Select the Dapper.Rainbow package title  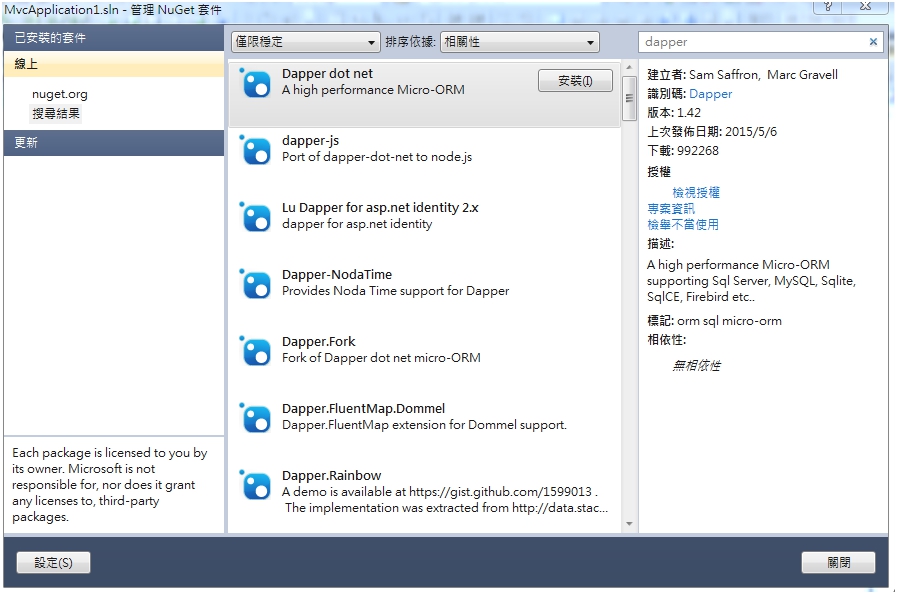point(331,475)
